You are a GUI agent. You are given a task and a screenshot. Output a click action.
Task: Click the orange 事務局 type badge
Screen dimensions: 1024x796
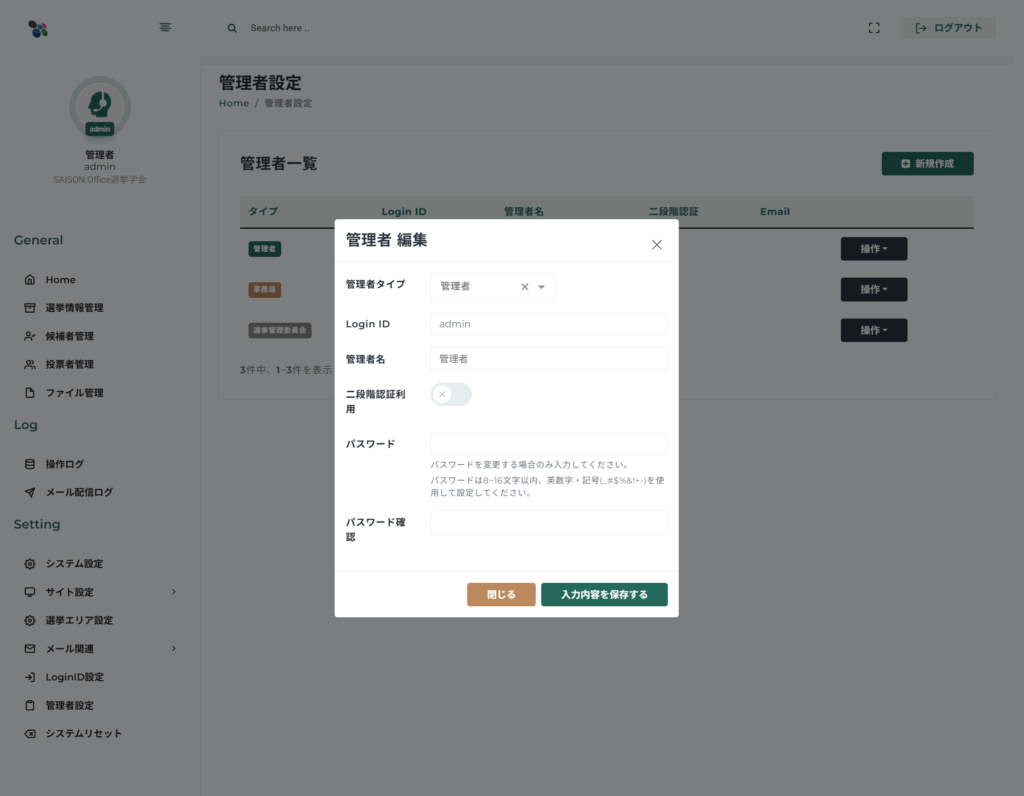pos(264,289)
